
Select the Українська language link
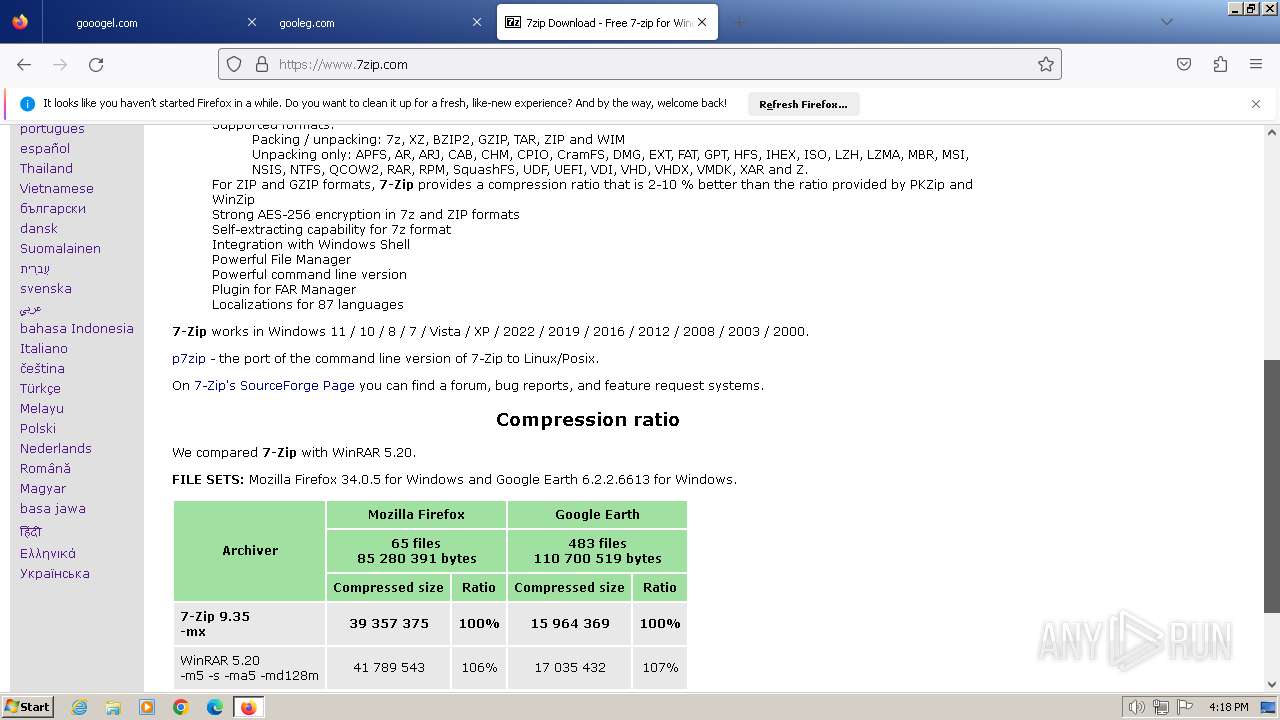pyautogui.click(x=55, y=573)
